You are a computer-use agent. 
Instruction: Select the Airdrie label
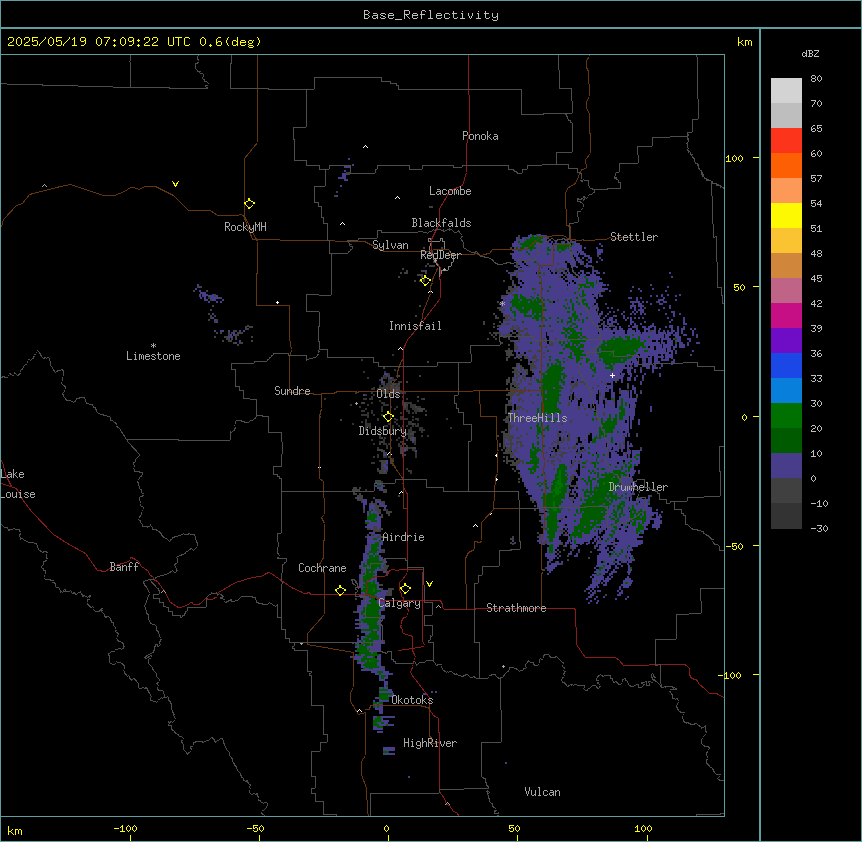coord(403,537)
